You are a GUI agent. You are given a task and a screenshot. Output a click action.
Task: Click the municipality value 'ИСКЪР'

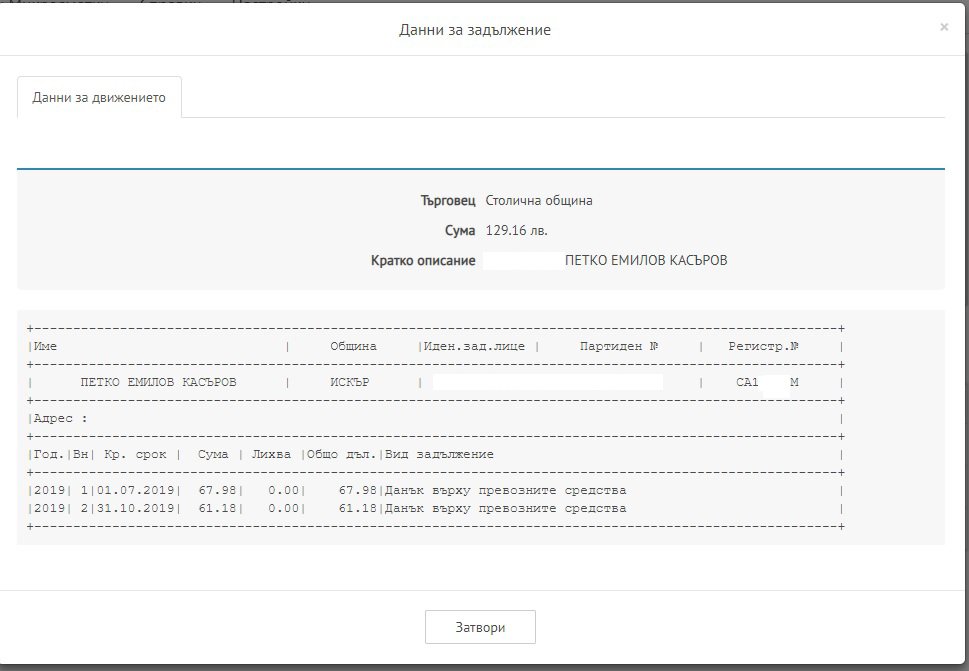(x=350, y=382)
